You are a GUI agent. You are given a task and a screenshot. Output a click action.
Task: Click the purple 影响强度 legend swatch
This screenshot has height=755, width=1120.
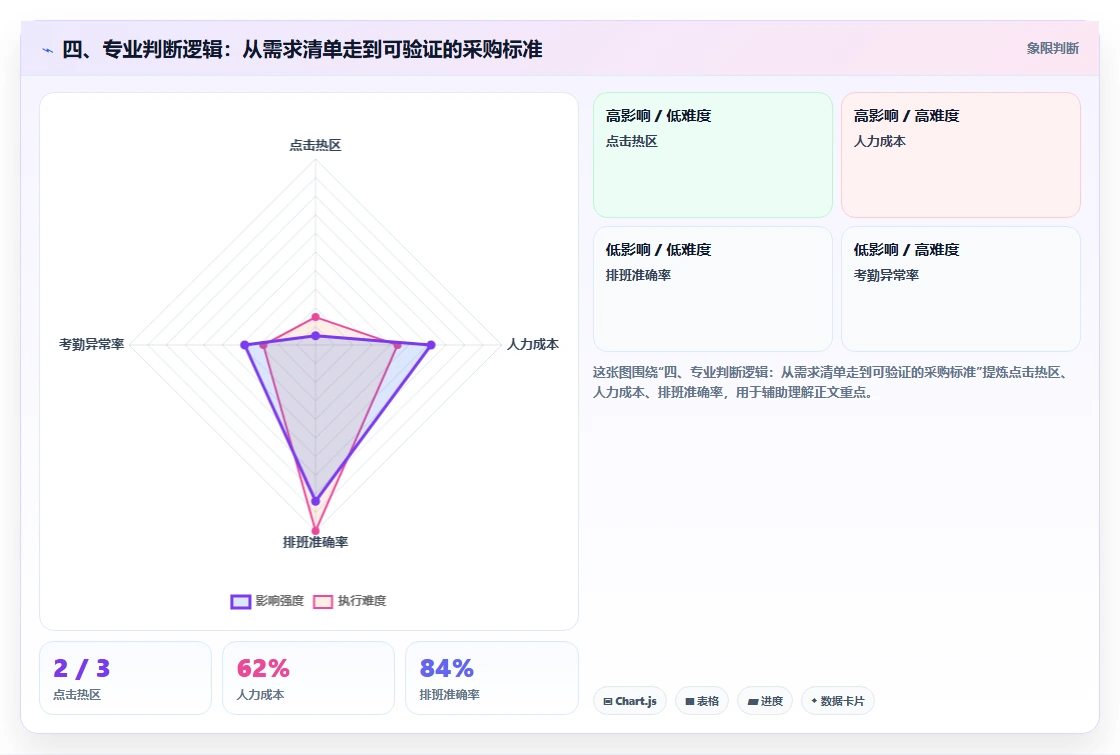pyautogui.click(x=241, y=601)
